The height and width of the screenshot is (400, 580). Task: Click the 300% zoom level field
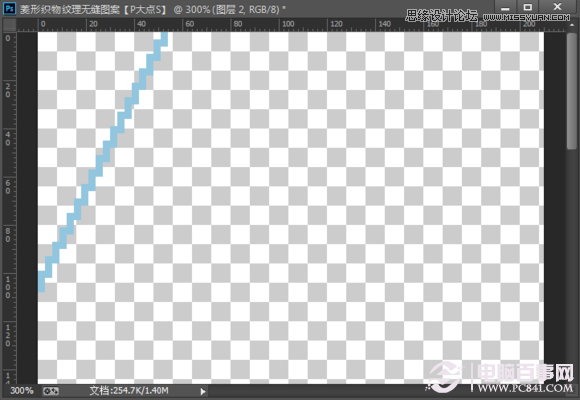[x=21, y=391]
